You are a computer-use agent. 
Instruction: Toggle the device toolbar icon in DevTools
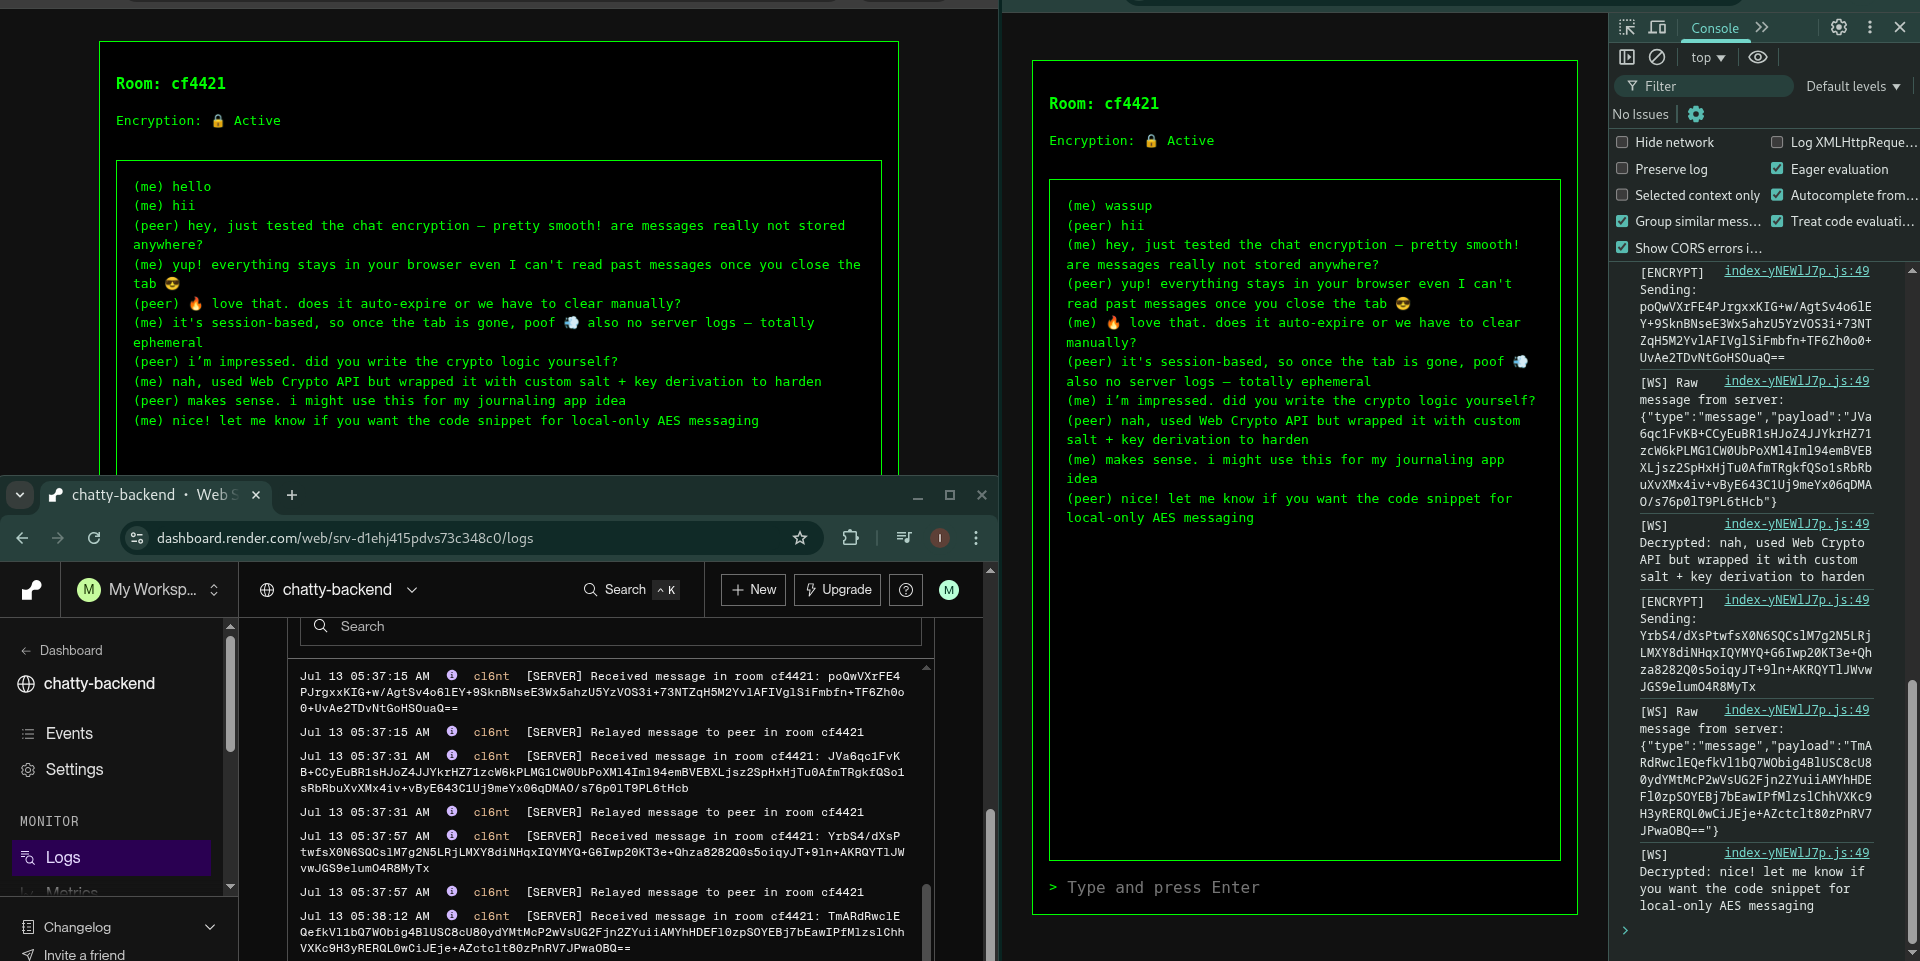pos(1657,28)
